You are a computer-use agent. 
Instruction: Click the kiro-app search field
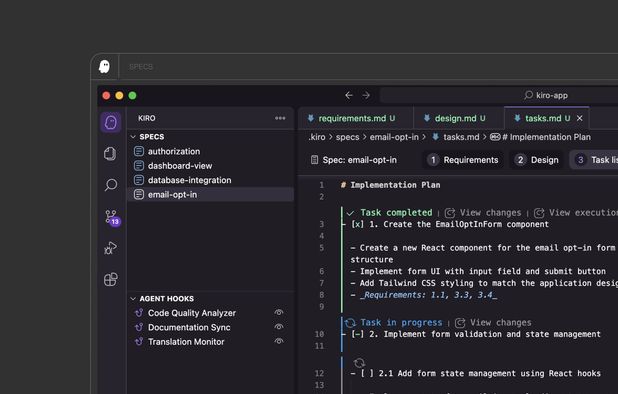click(499, 95)
